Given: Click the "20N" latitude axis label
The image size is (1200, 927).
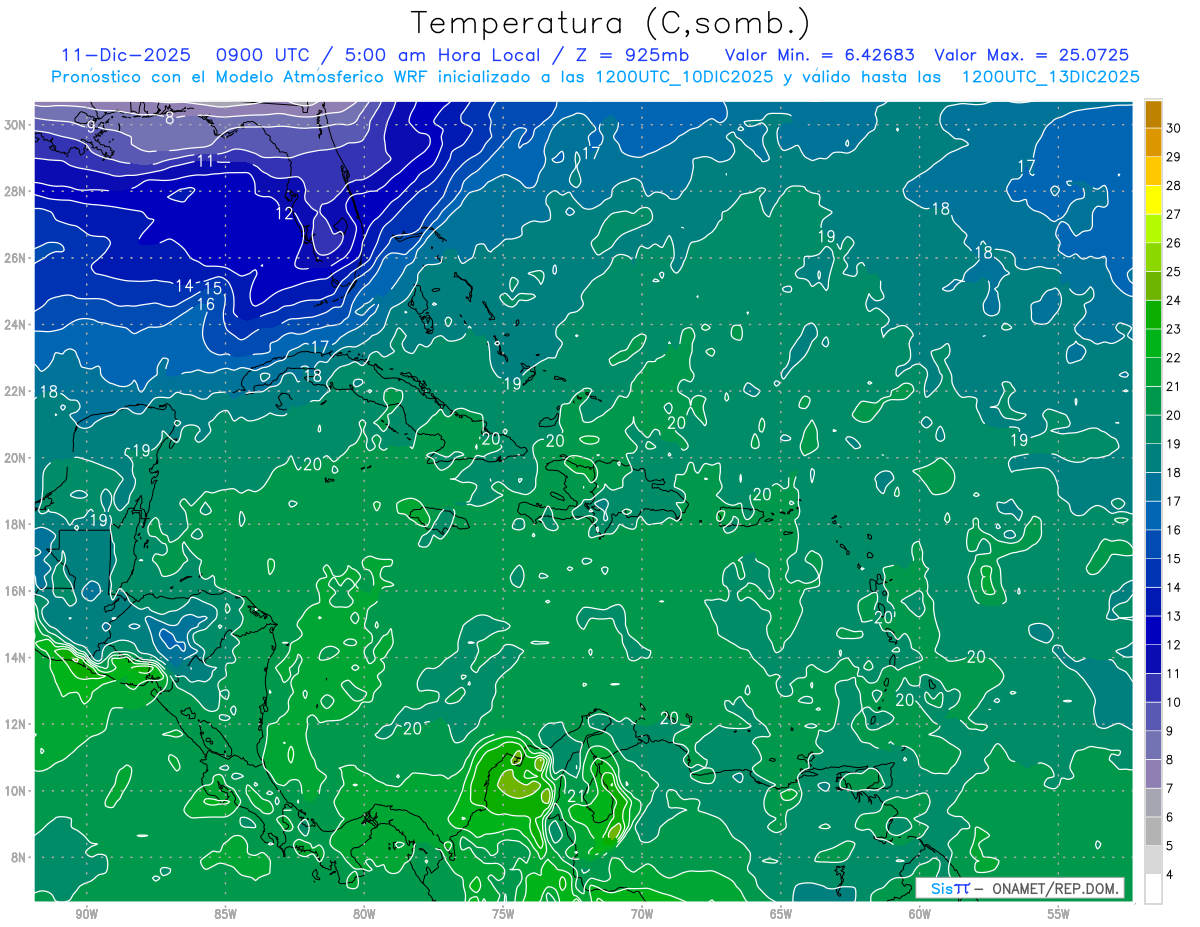Looking at the screenshot, I should coord(16,458).
